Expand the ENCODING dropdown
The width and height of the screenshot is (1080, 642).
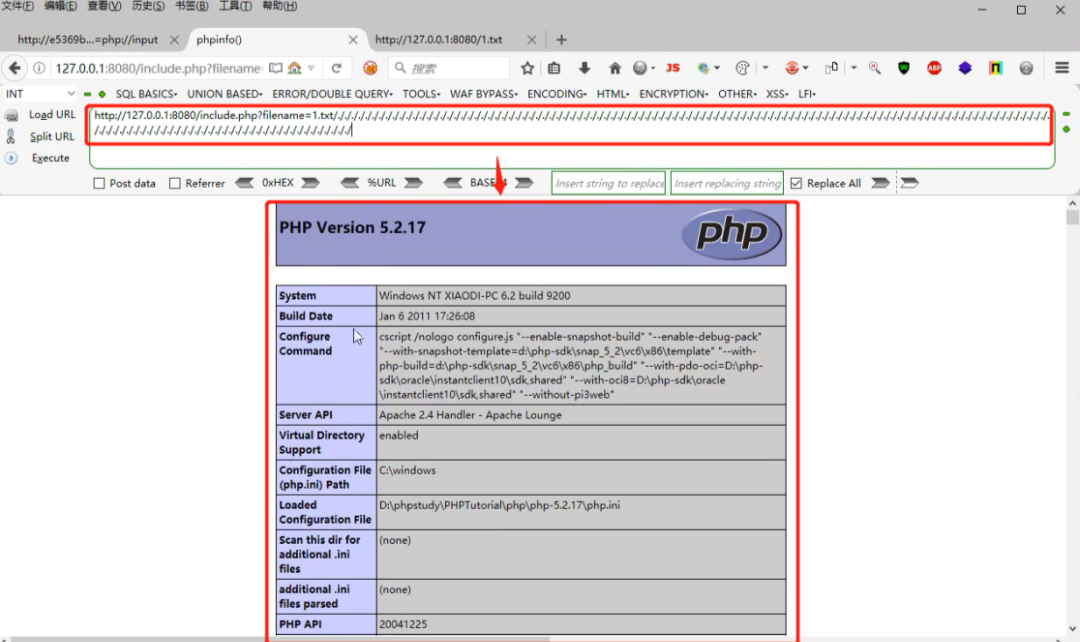pos(557,94)
